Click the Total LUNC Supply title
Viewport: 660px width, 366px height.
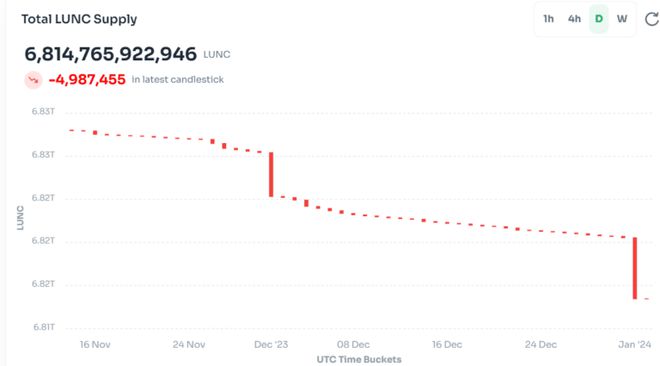tap(79, 19)
